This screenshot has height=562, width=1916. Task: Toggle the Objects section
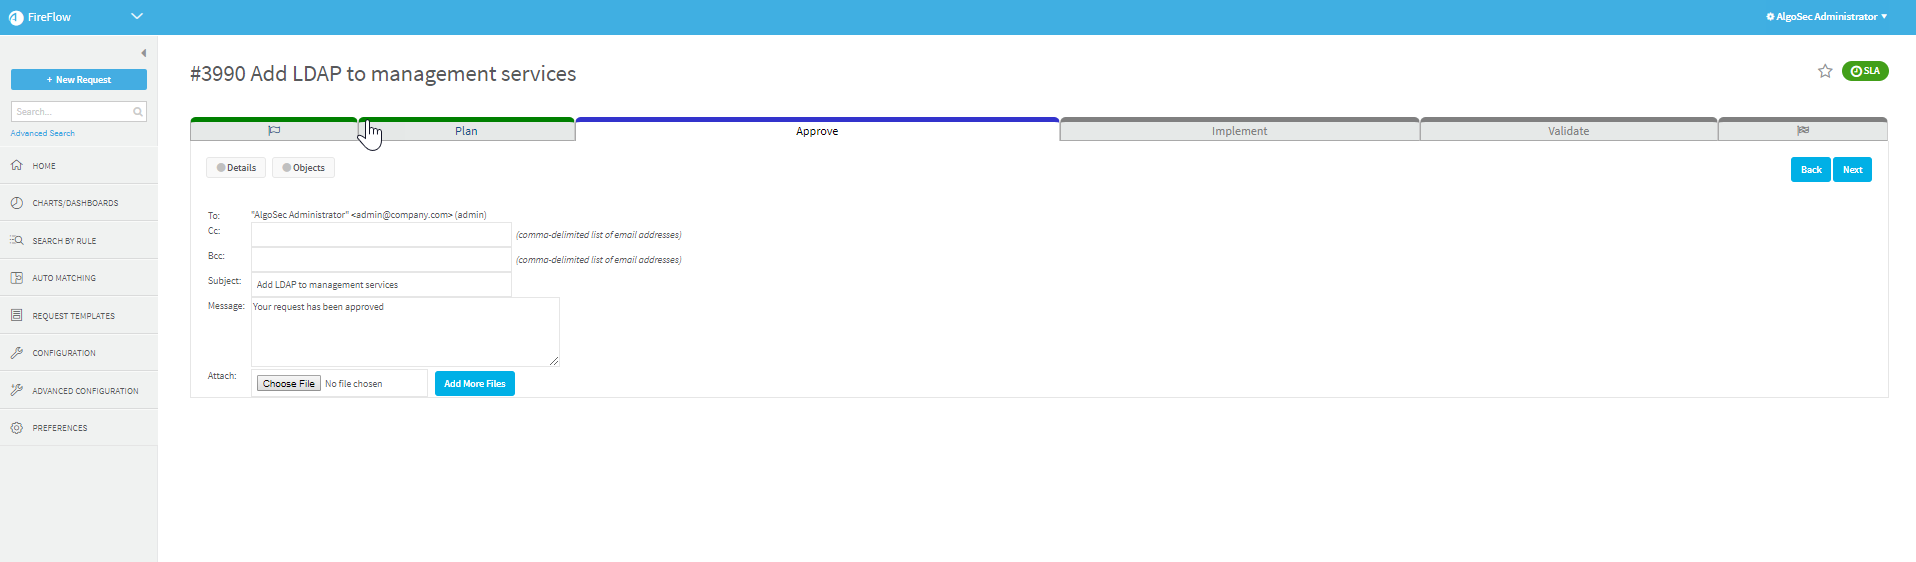303,168
